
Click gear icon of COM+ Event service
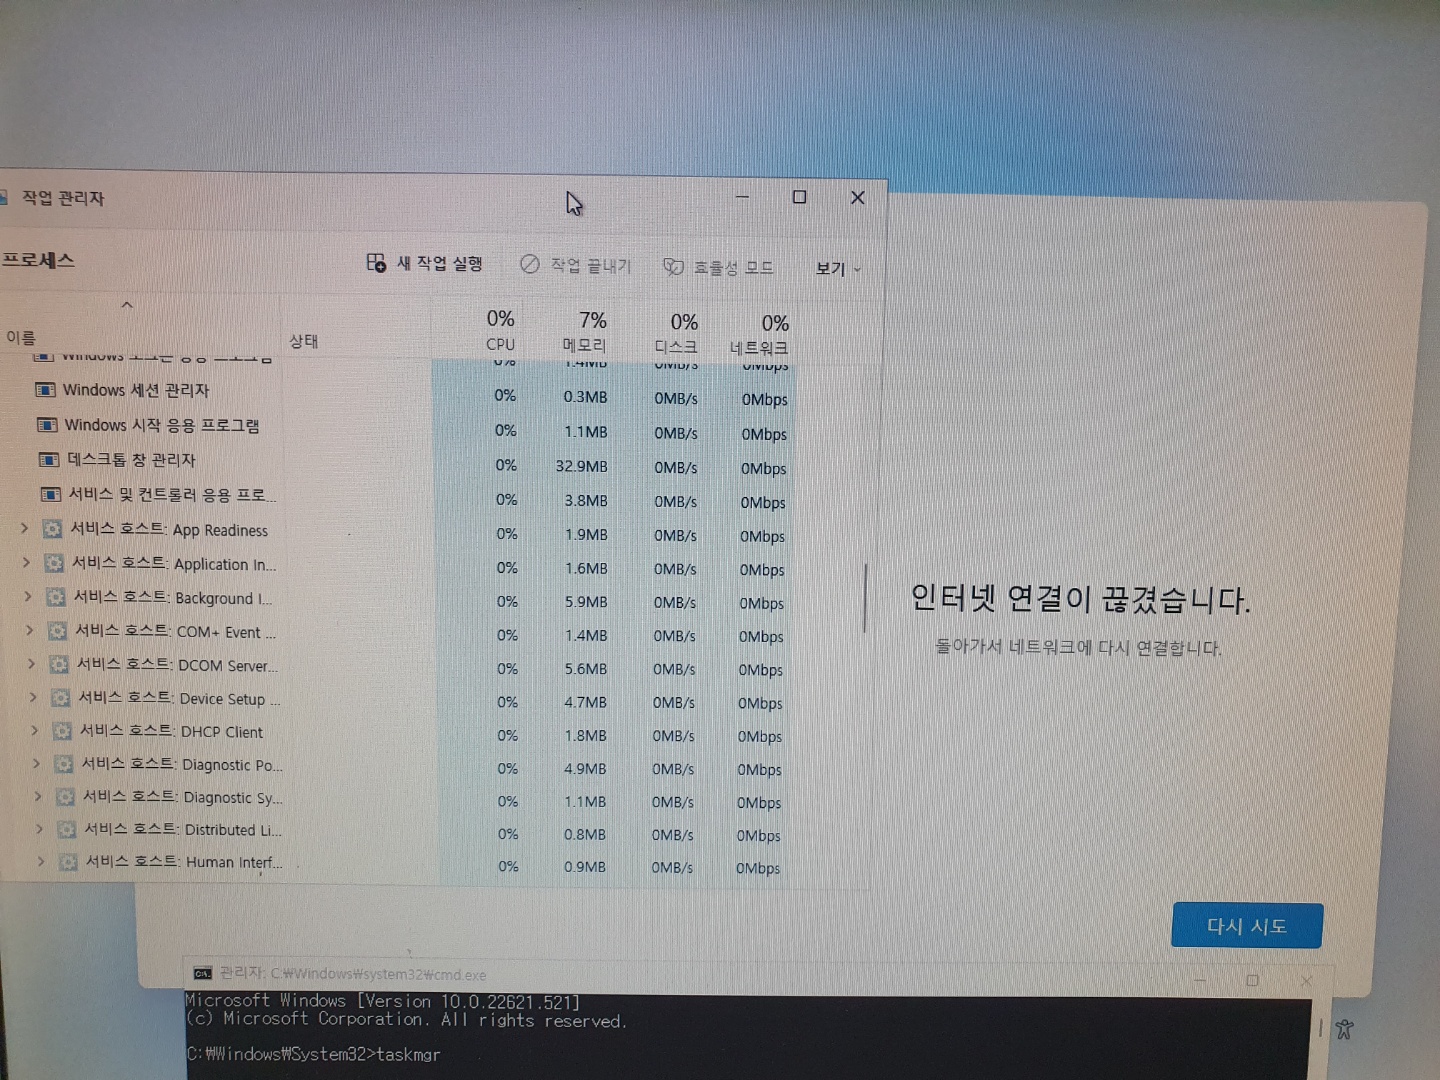click(58, 631)
